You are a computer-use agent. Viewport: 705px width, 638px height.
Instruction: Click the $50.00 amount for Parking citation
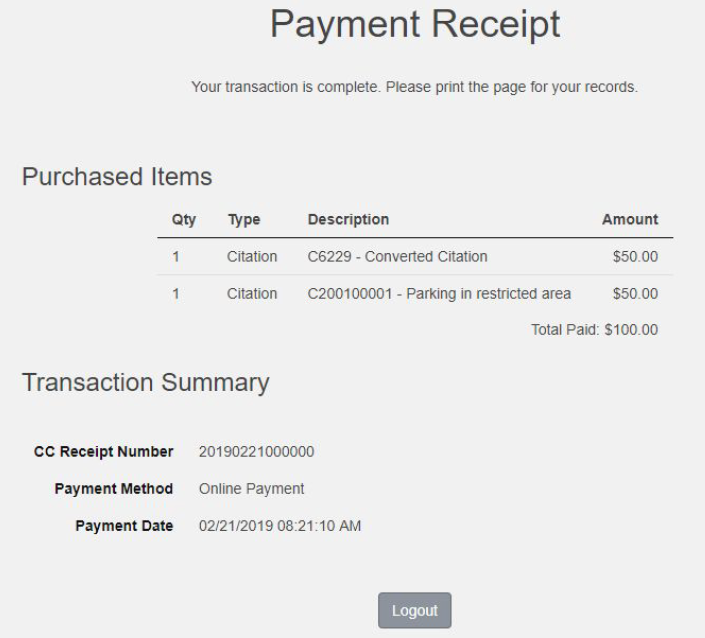tap(635, 293)
